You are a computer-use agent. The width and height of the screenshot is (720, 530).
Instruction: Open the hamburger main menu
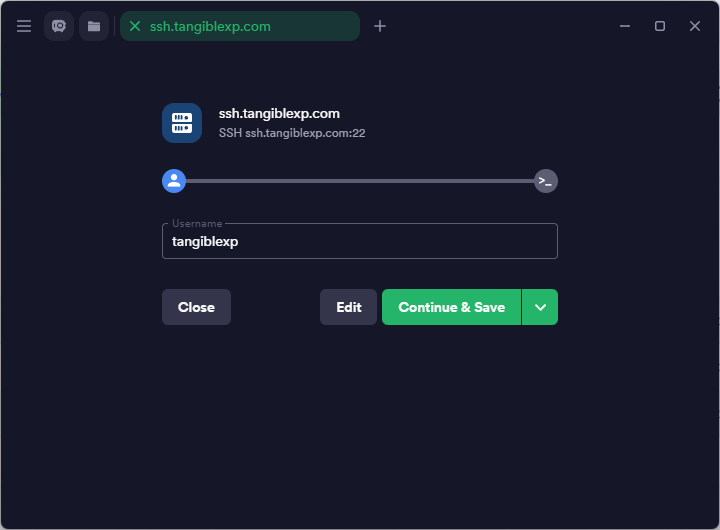click(24, 26)
